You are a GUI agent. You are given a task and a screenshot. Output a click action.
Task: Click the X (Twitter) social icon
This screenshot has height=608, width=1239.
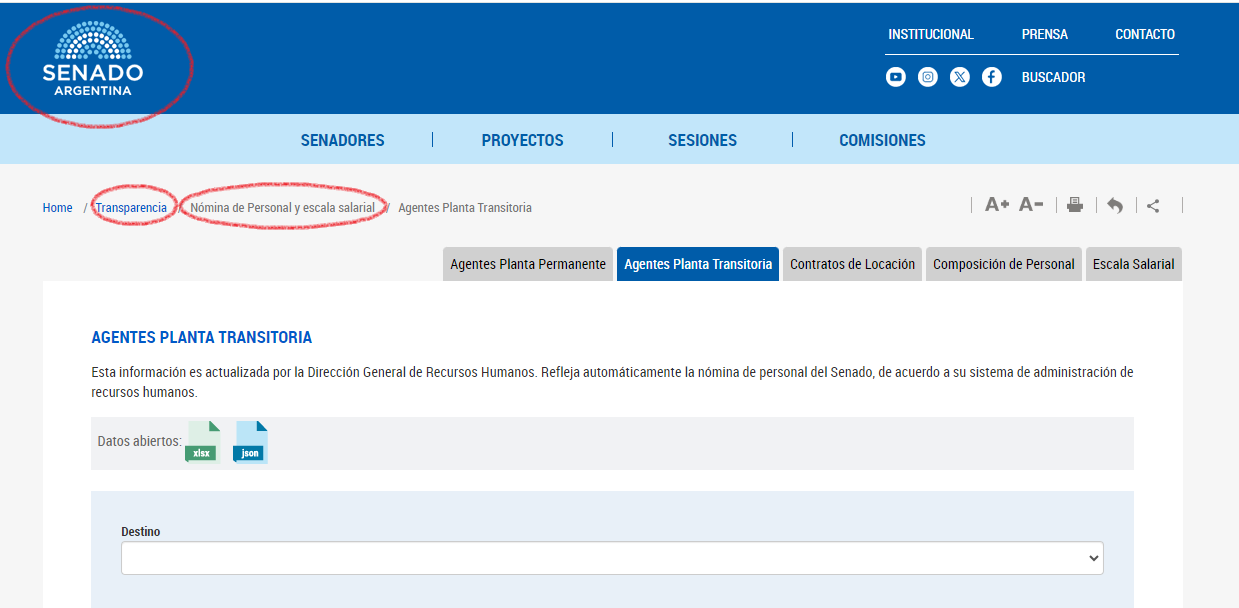click(x=960, y=77)
